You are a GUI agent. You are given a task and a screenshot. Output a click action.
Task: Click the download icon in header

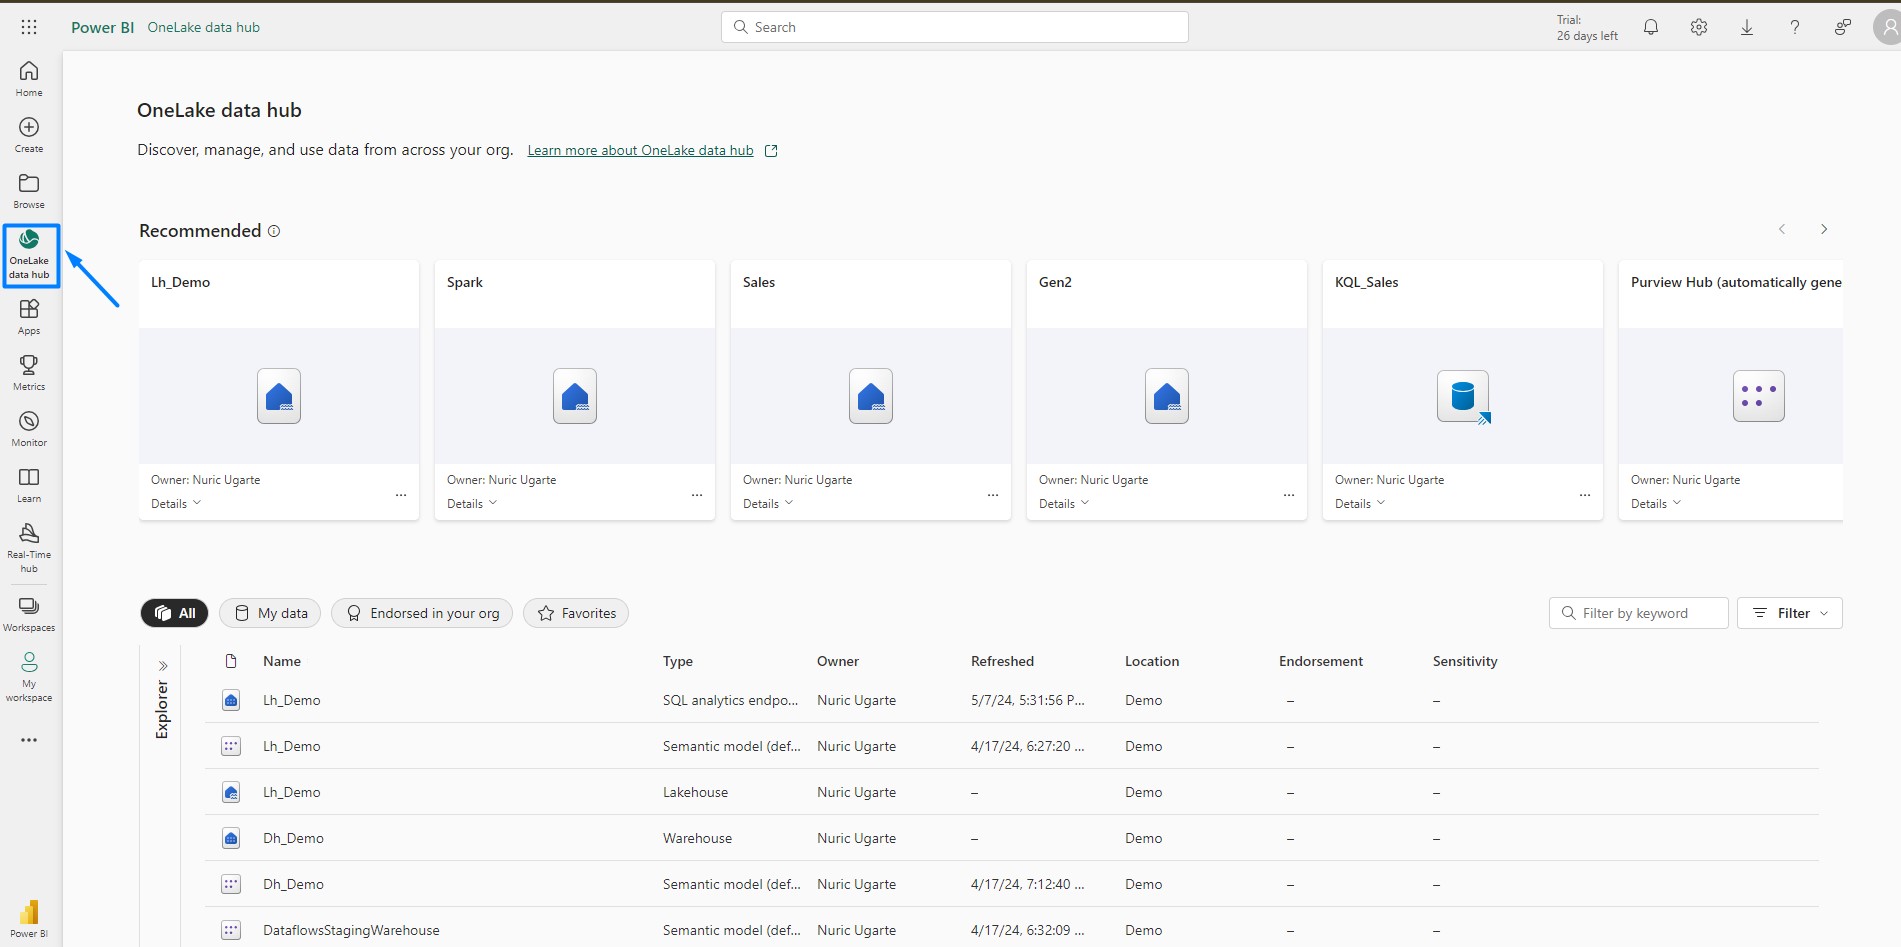[x=1747, y=27]
